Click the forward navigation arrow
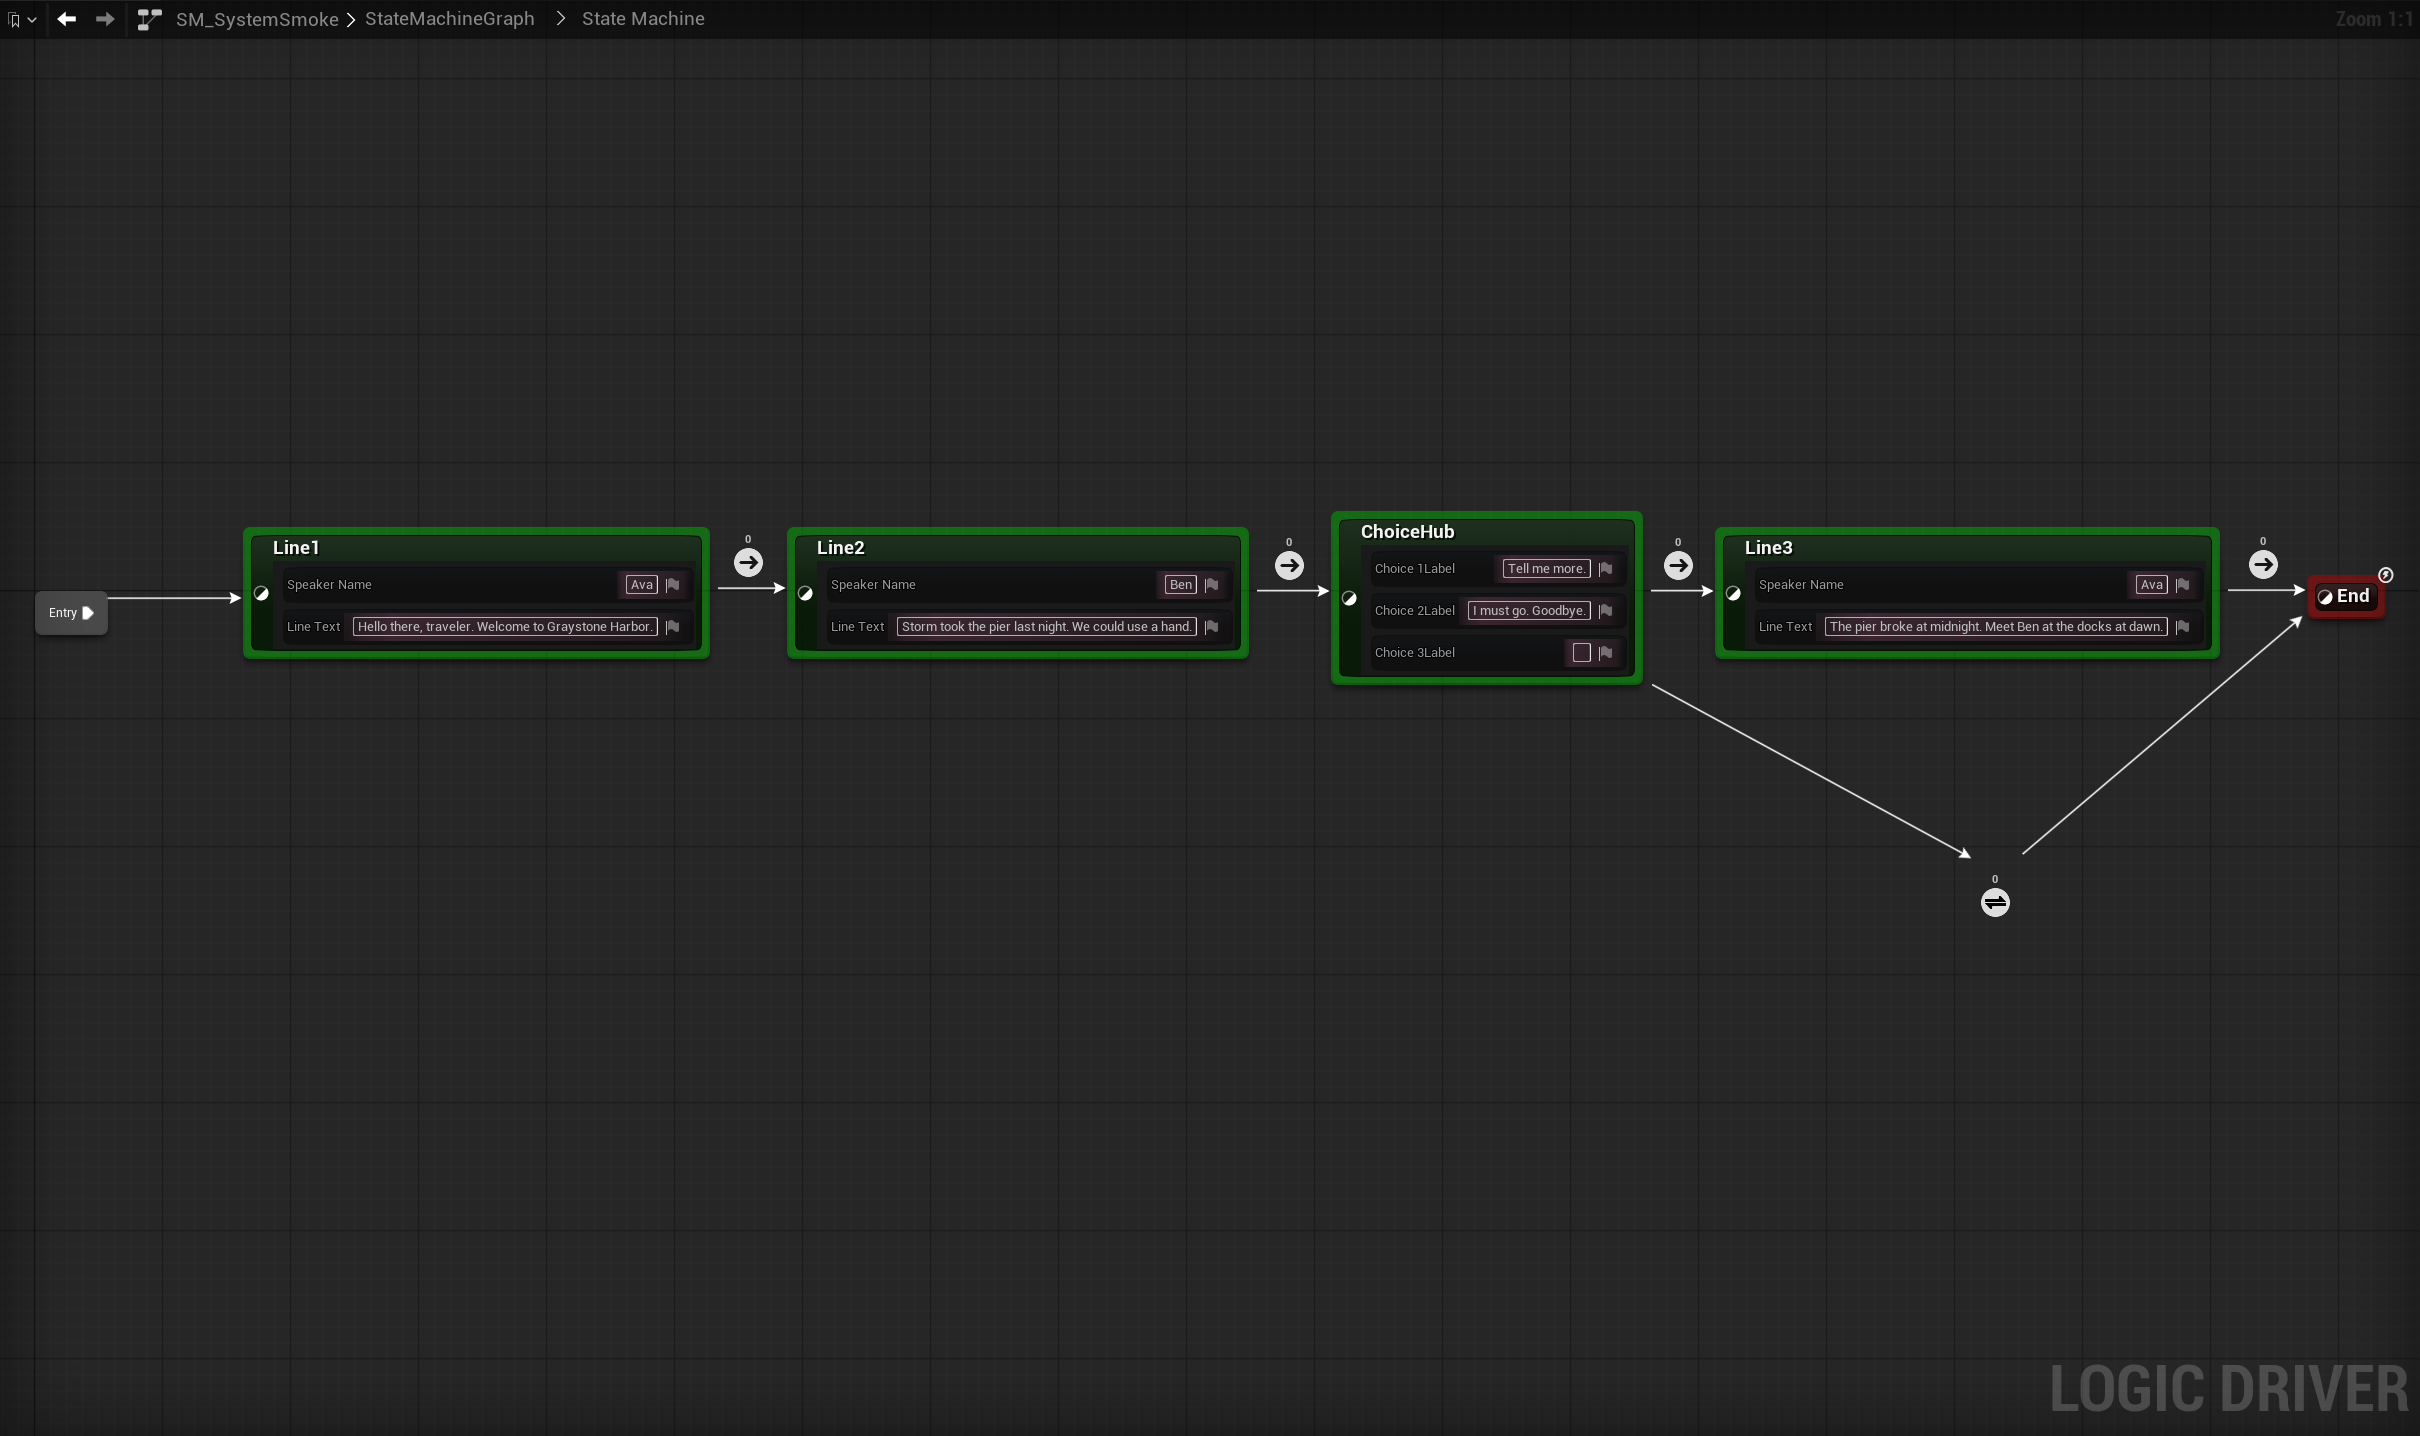2420x1436 pixels. coord(105,19)
